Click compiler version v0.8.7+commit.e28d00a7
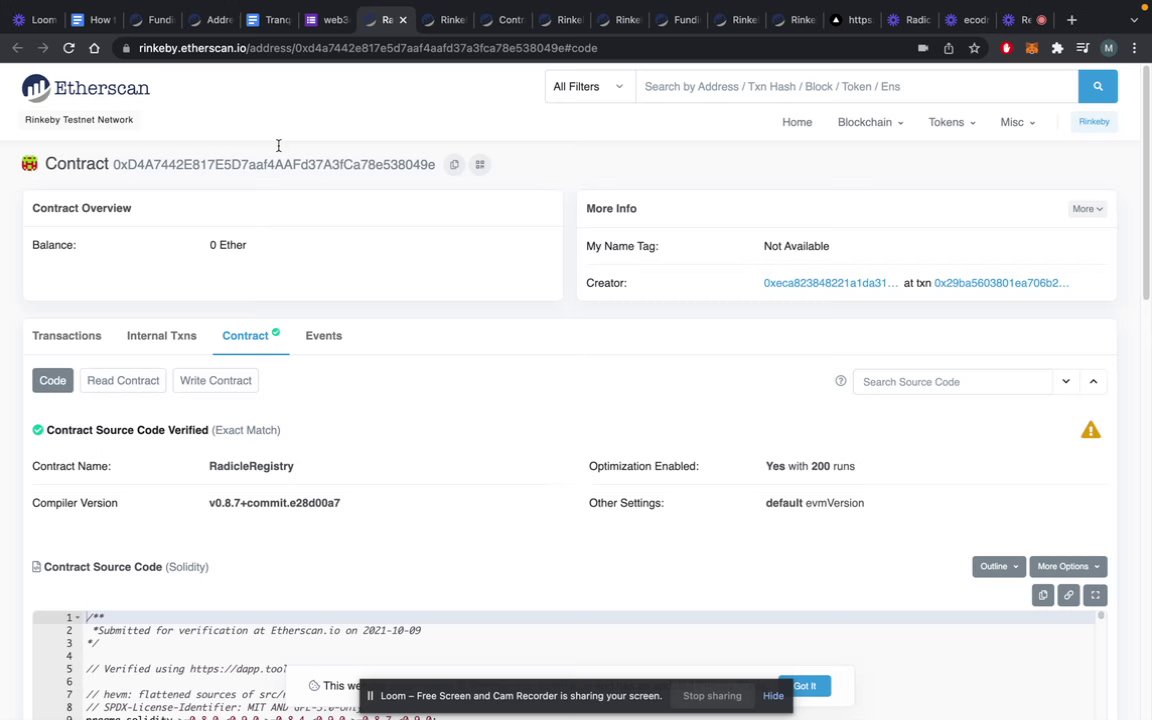Image resolution: width=1152 pixels, height=720 pixels. [275, 503]
